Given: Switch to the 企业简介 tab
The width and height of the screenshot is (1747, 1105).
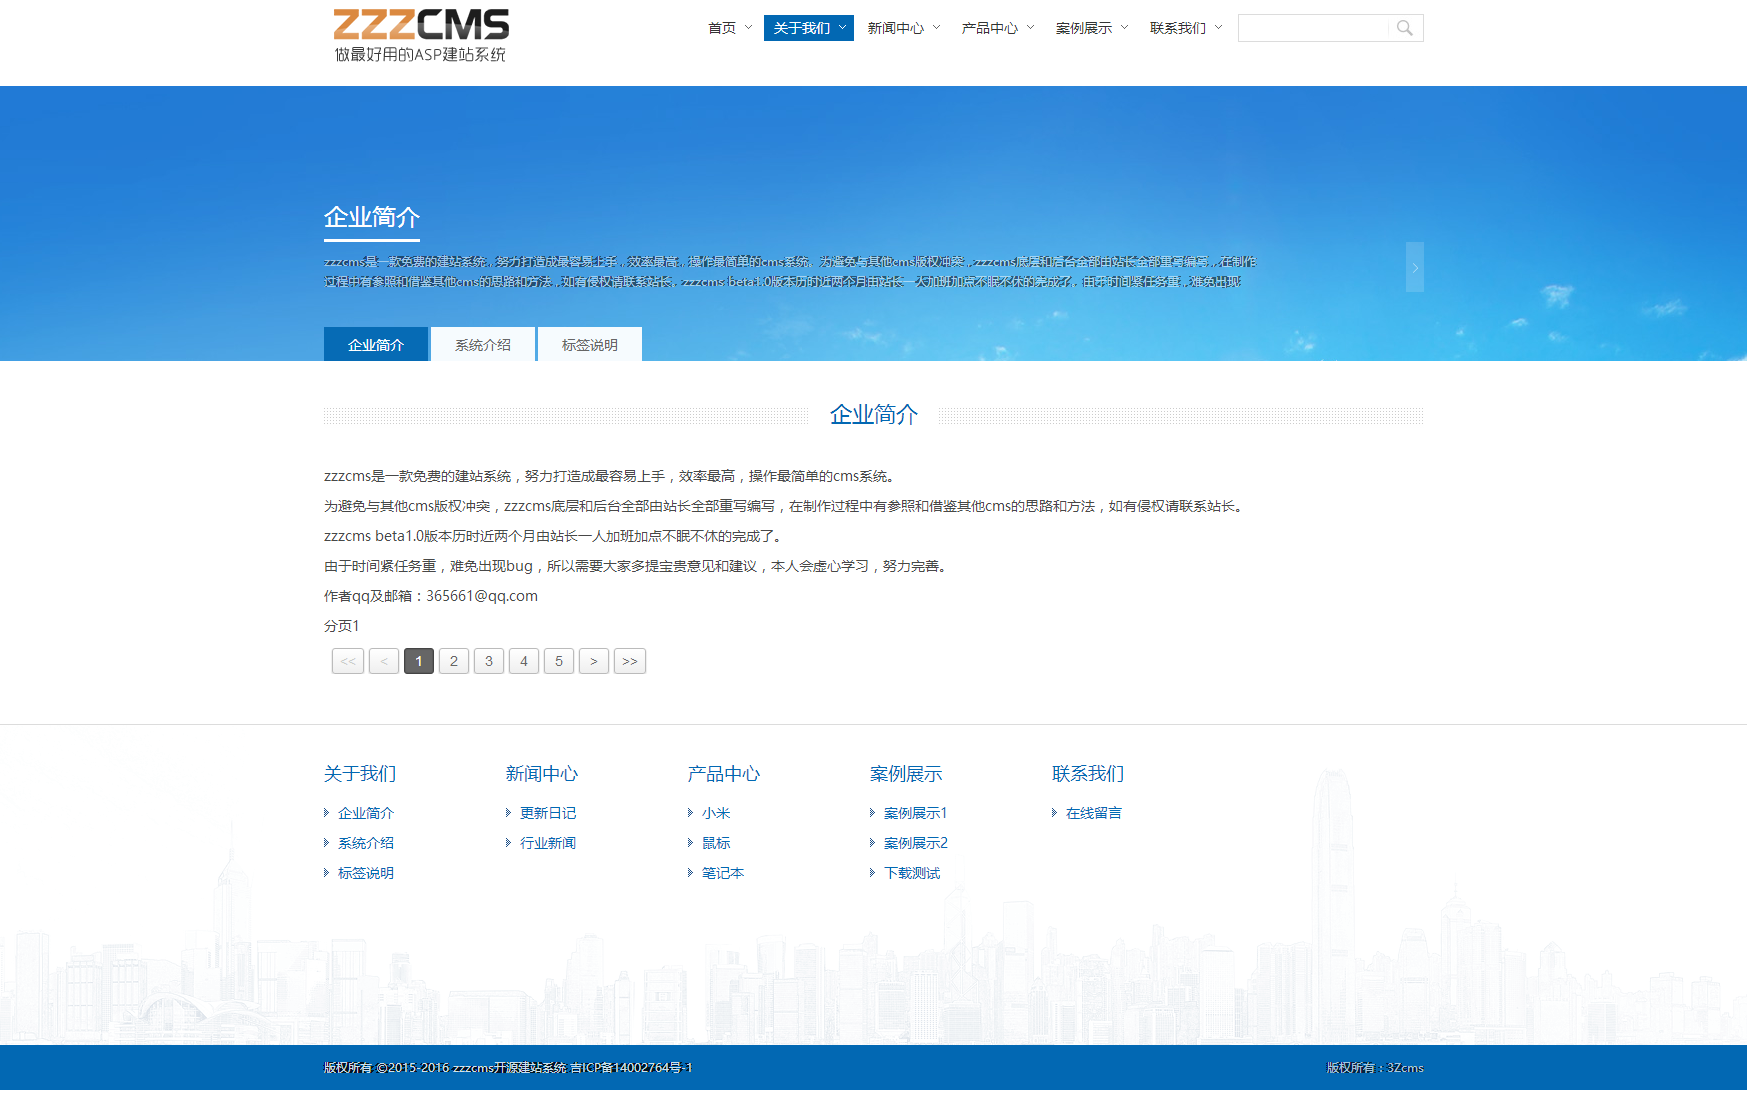Looking at the screenshot, I should 376,344.
